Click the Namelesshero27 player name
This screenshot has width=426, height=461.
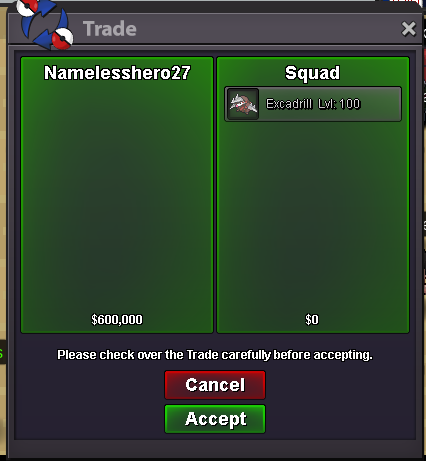click(117, 73)
